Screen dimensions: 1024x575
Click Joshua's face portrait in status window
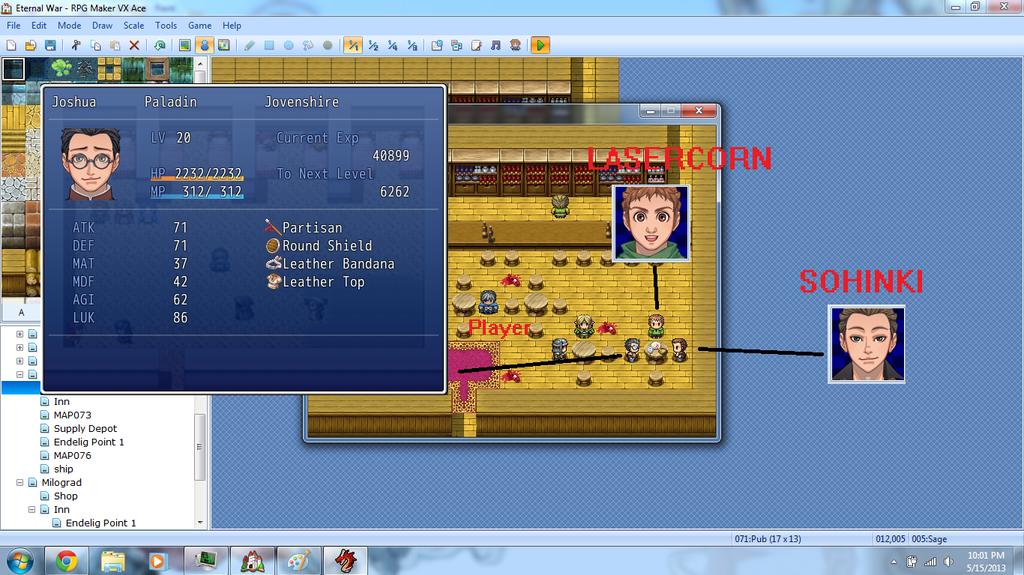click(x=91, y=164)
